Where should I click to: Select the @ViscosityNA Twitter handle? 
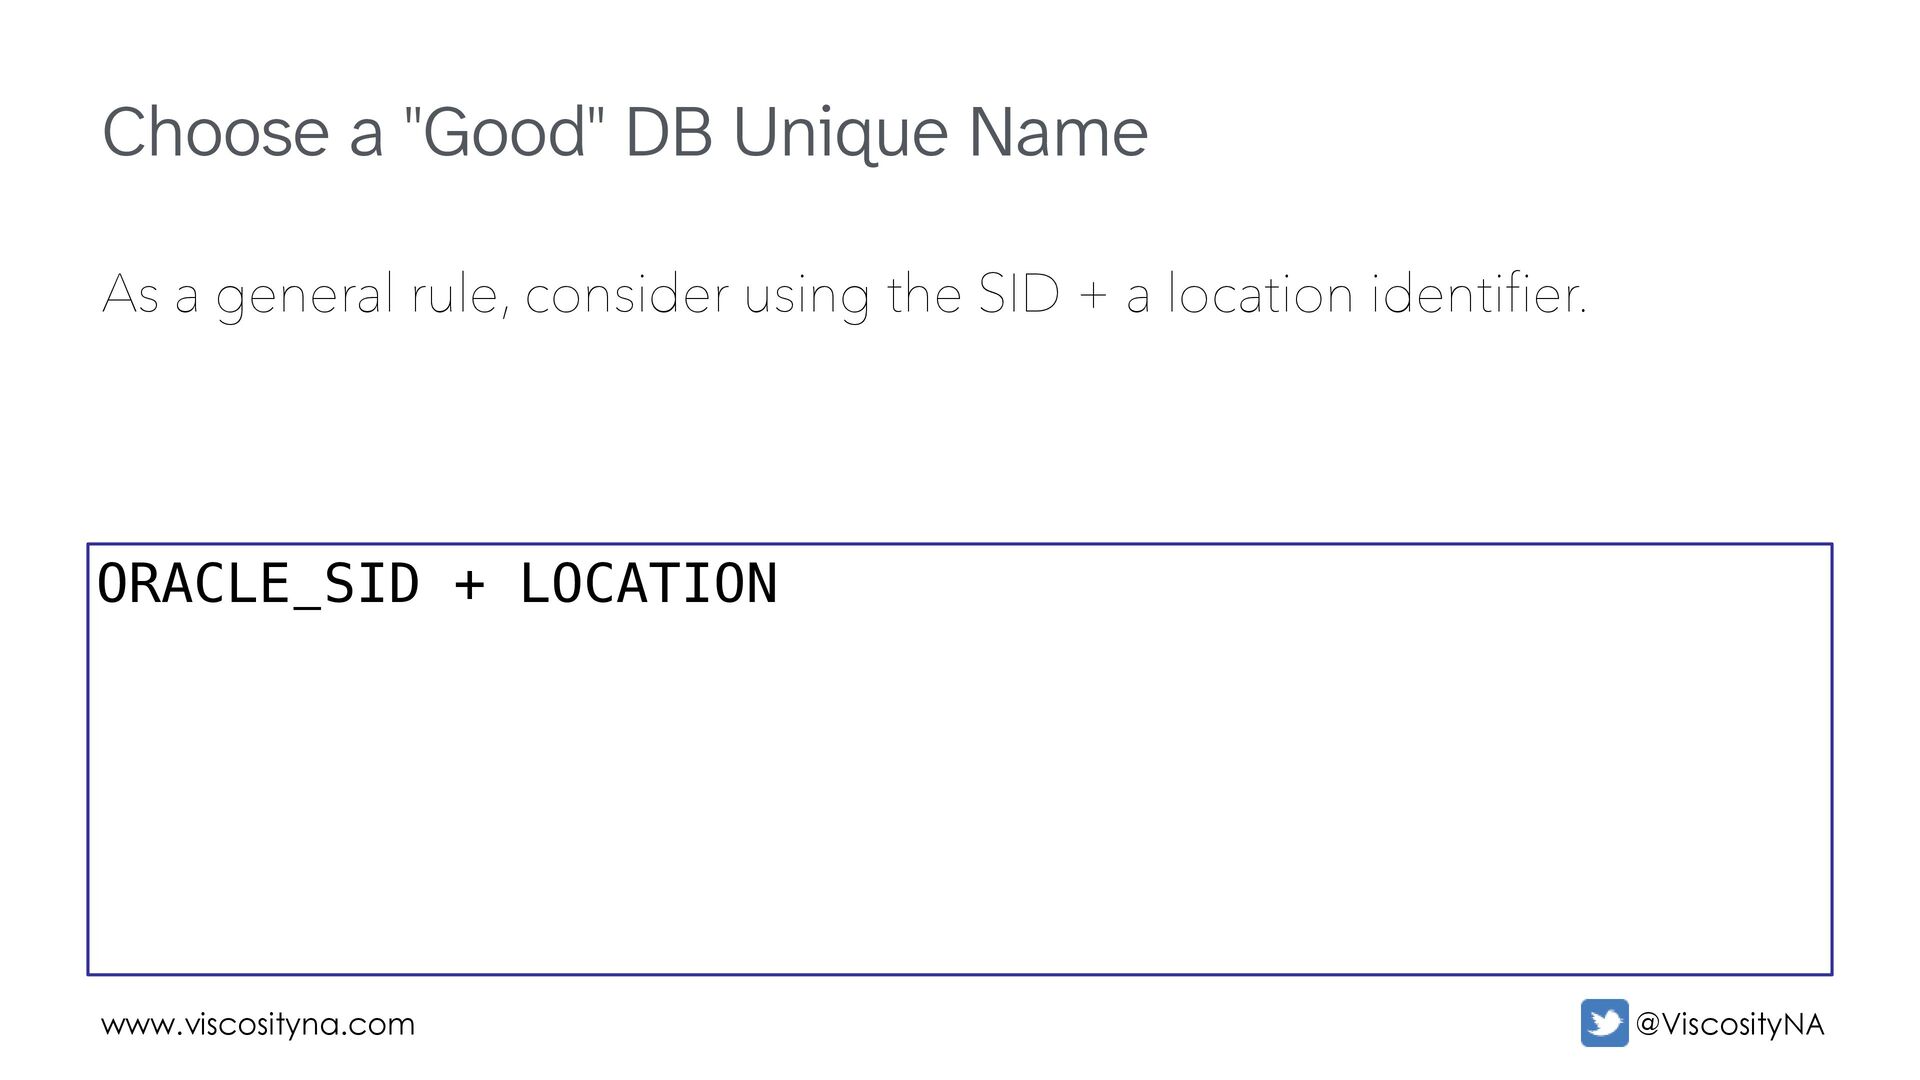point(1730,1025)
